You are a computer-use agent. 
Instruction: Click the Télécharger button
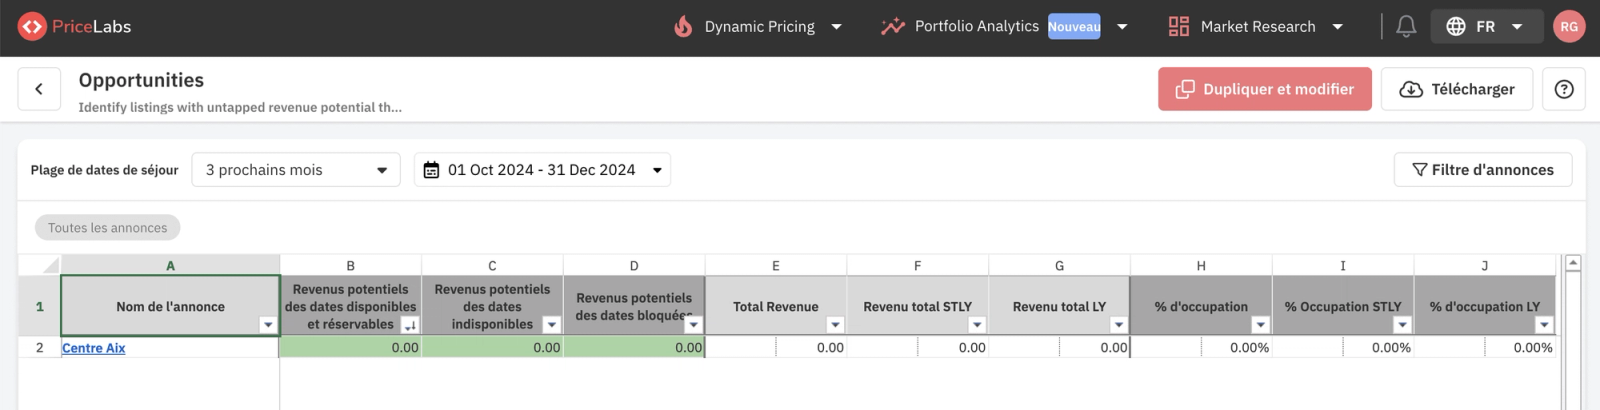(x=1457, y=89)
